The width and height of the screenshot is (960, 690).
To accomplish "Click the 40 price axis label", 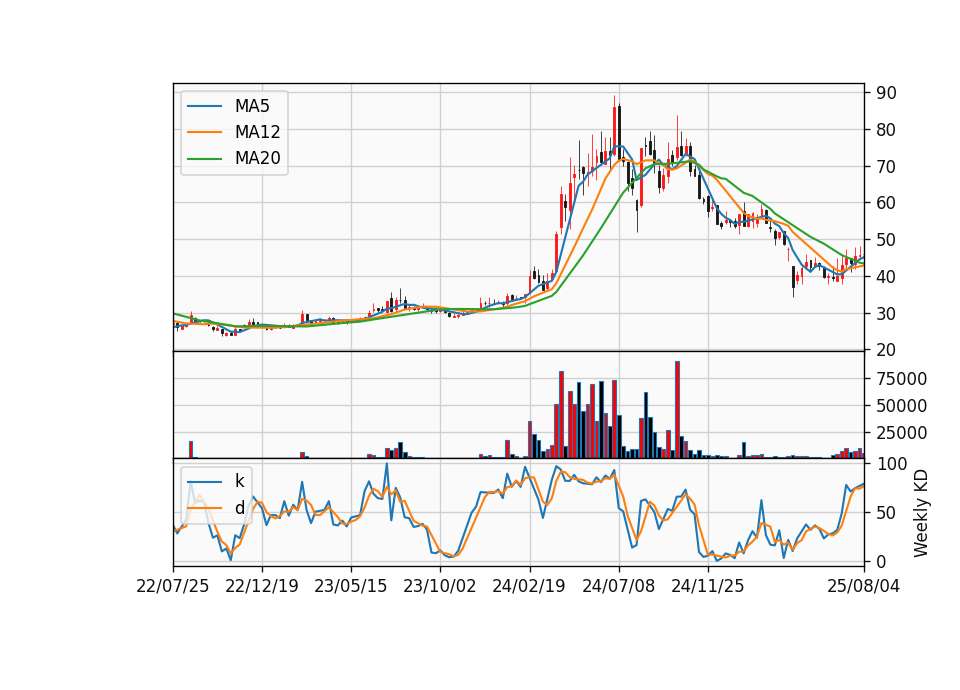I will (886, 277).
